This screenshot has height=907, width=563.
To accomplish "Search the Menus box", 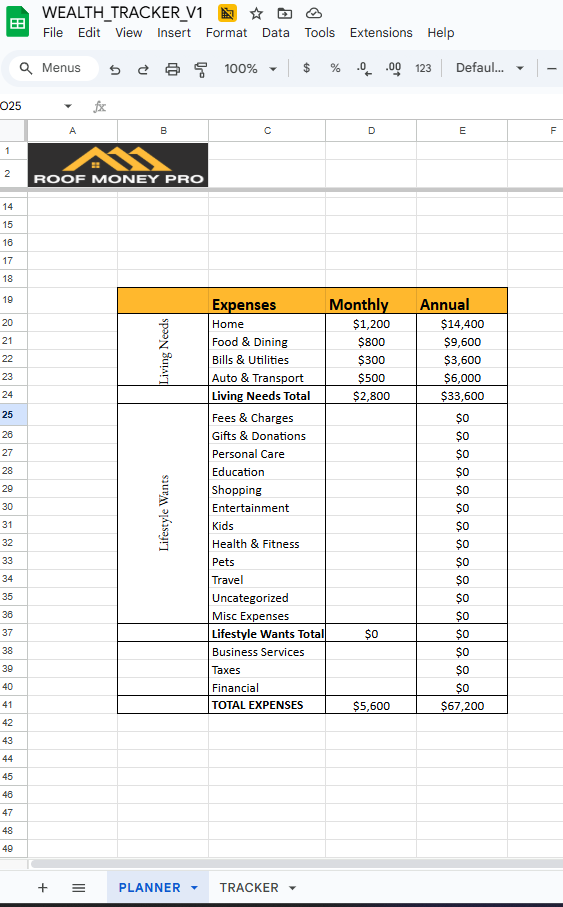I will point(54,68).
